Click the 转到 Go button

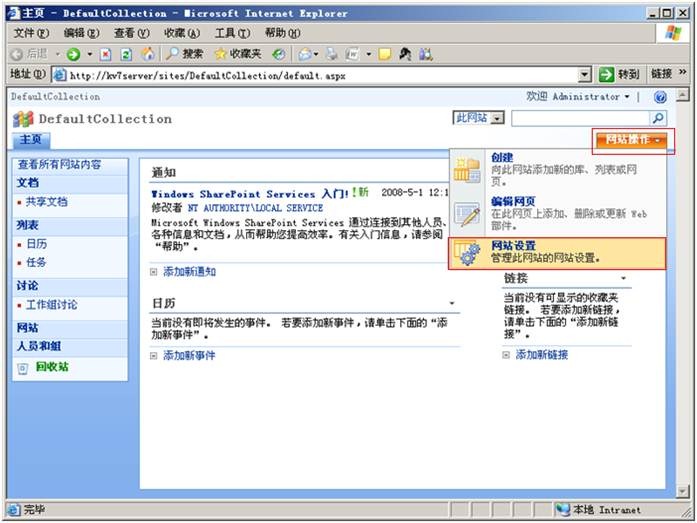(x=619, y=75)
